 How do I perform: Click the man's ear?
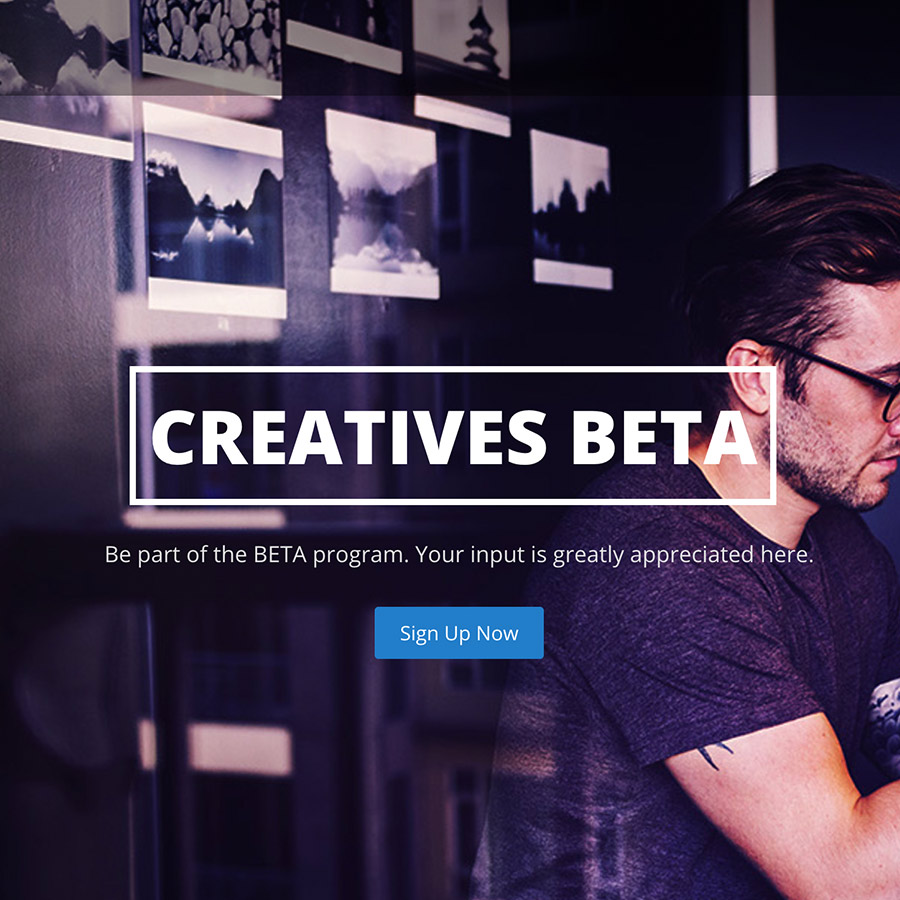tap(749, 375)
